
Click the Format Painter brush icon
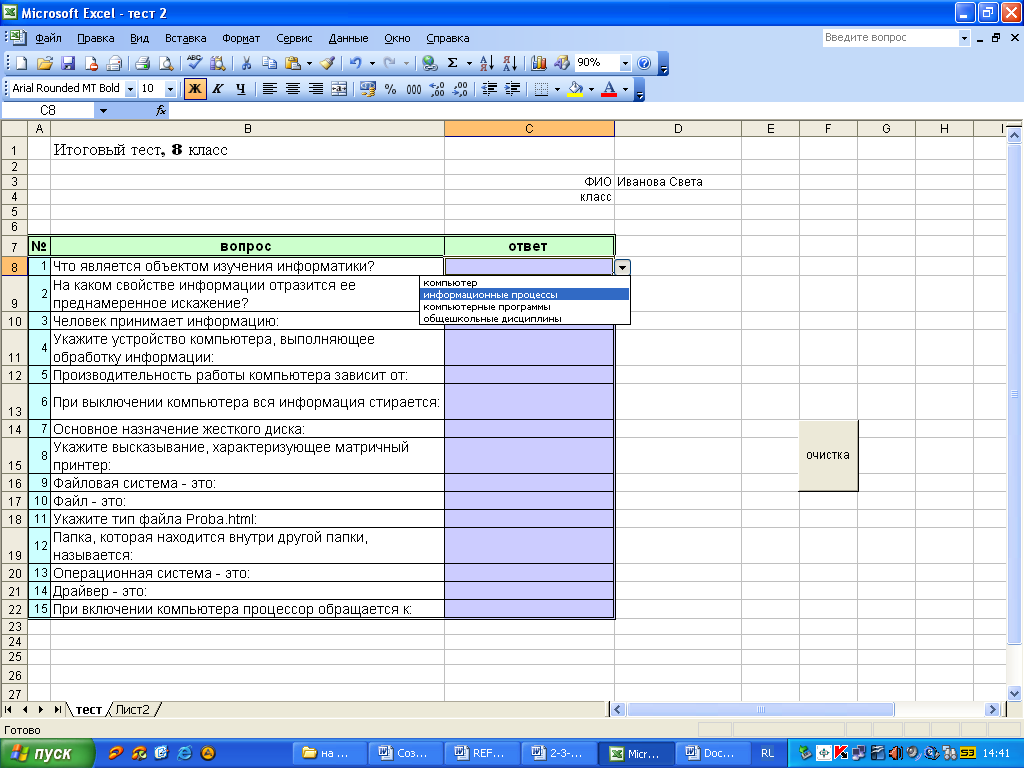pyautogui.click(x=328, y=63)
